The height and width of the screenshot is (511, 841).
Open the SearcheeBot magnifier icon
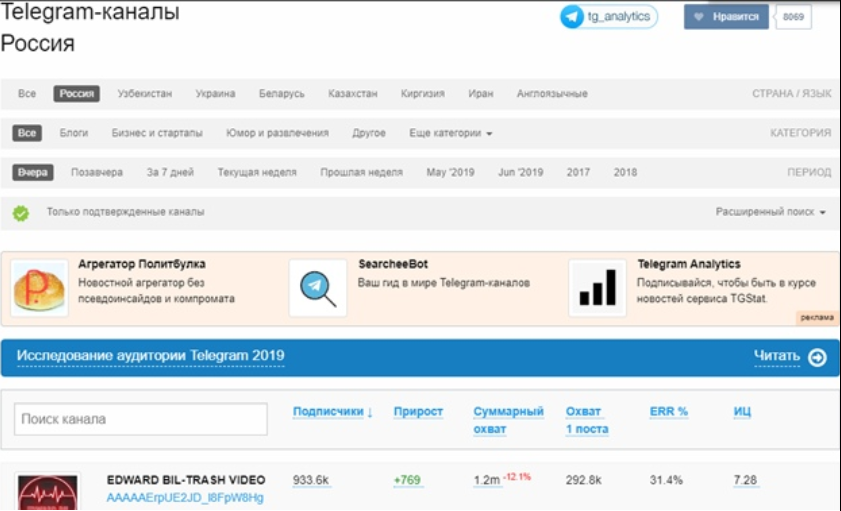click(318, 288)
